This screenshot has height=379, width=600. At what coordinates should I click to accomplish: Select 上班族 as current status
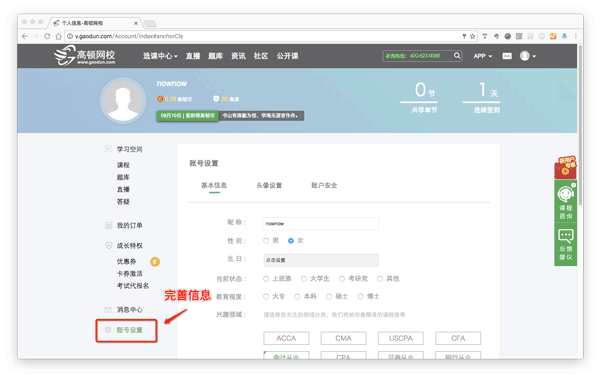[x=266, y=279]
